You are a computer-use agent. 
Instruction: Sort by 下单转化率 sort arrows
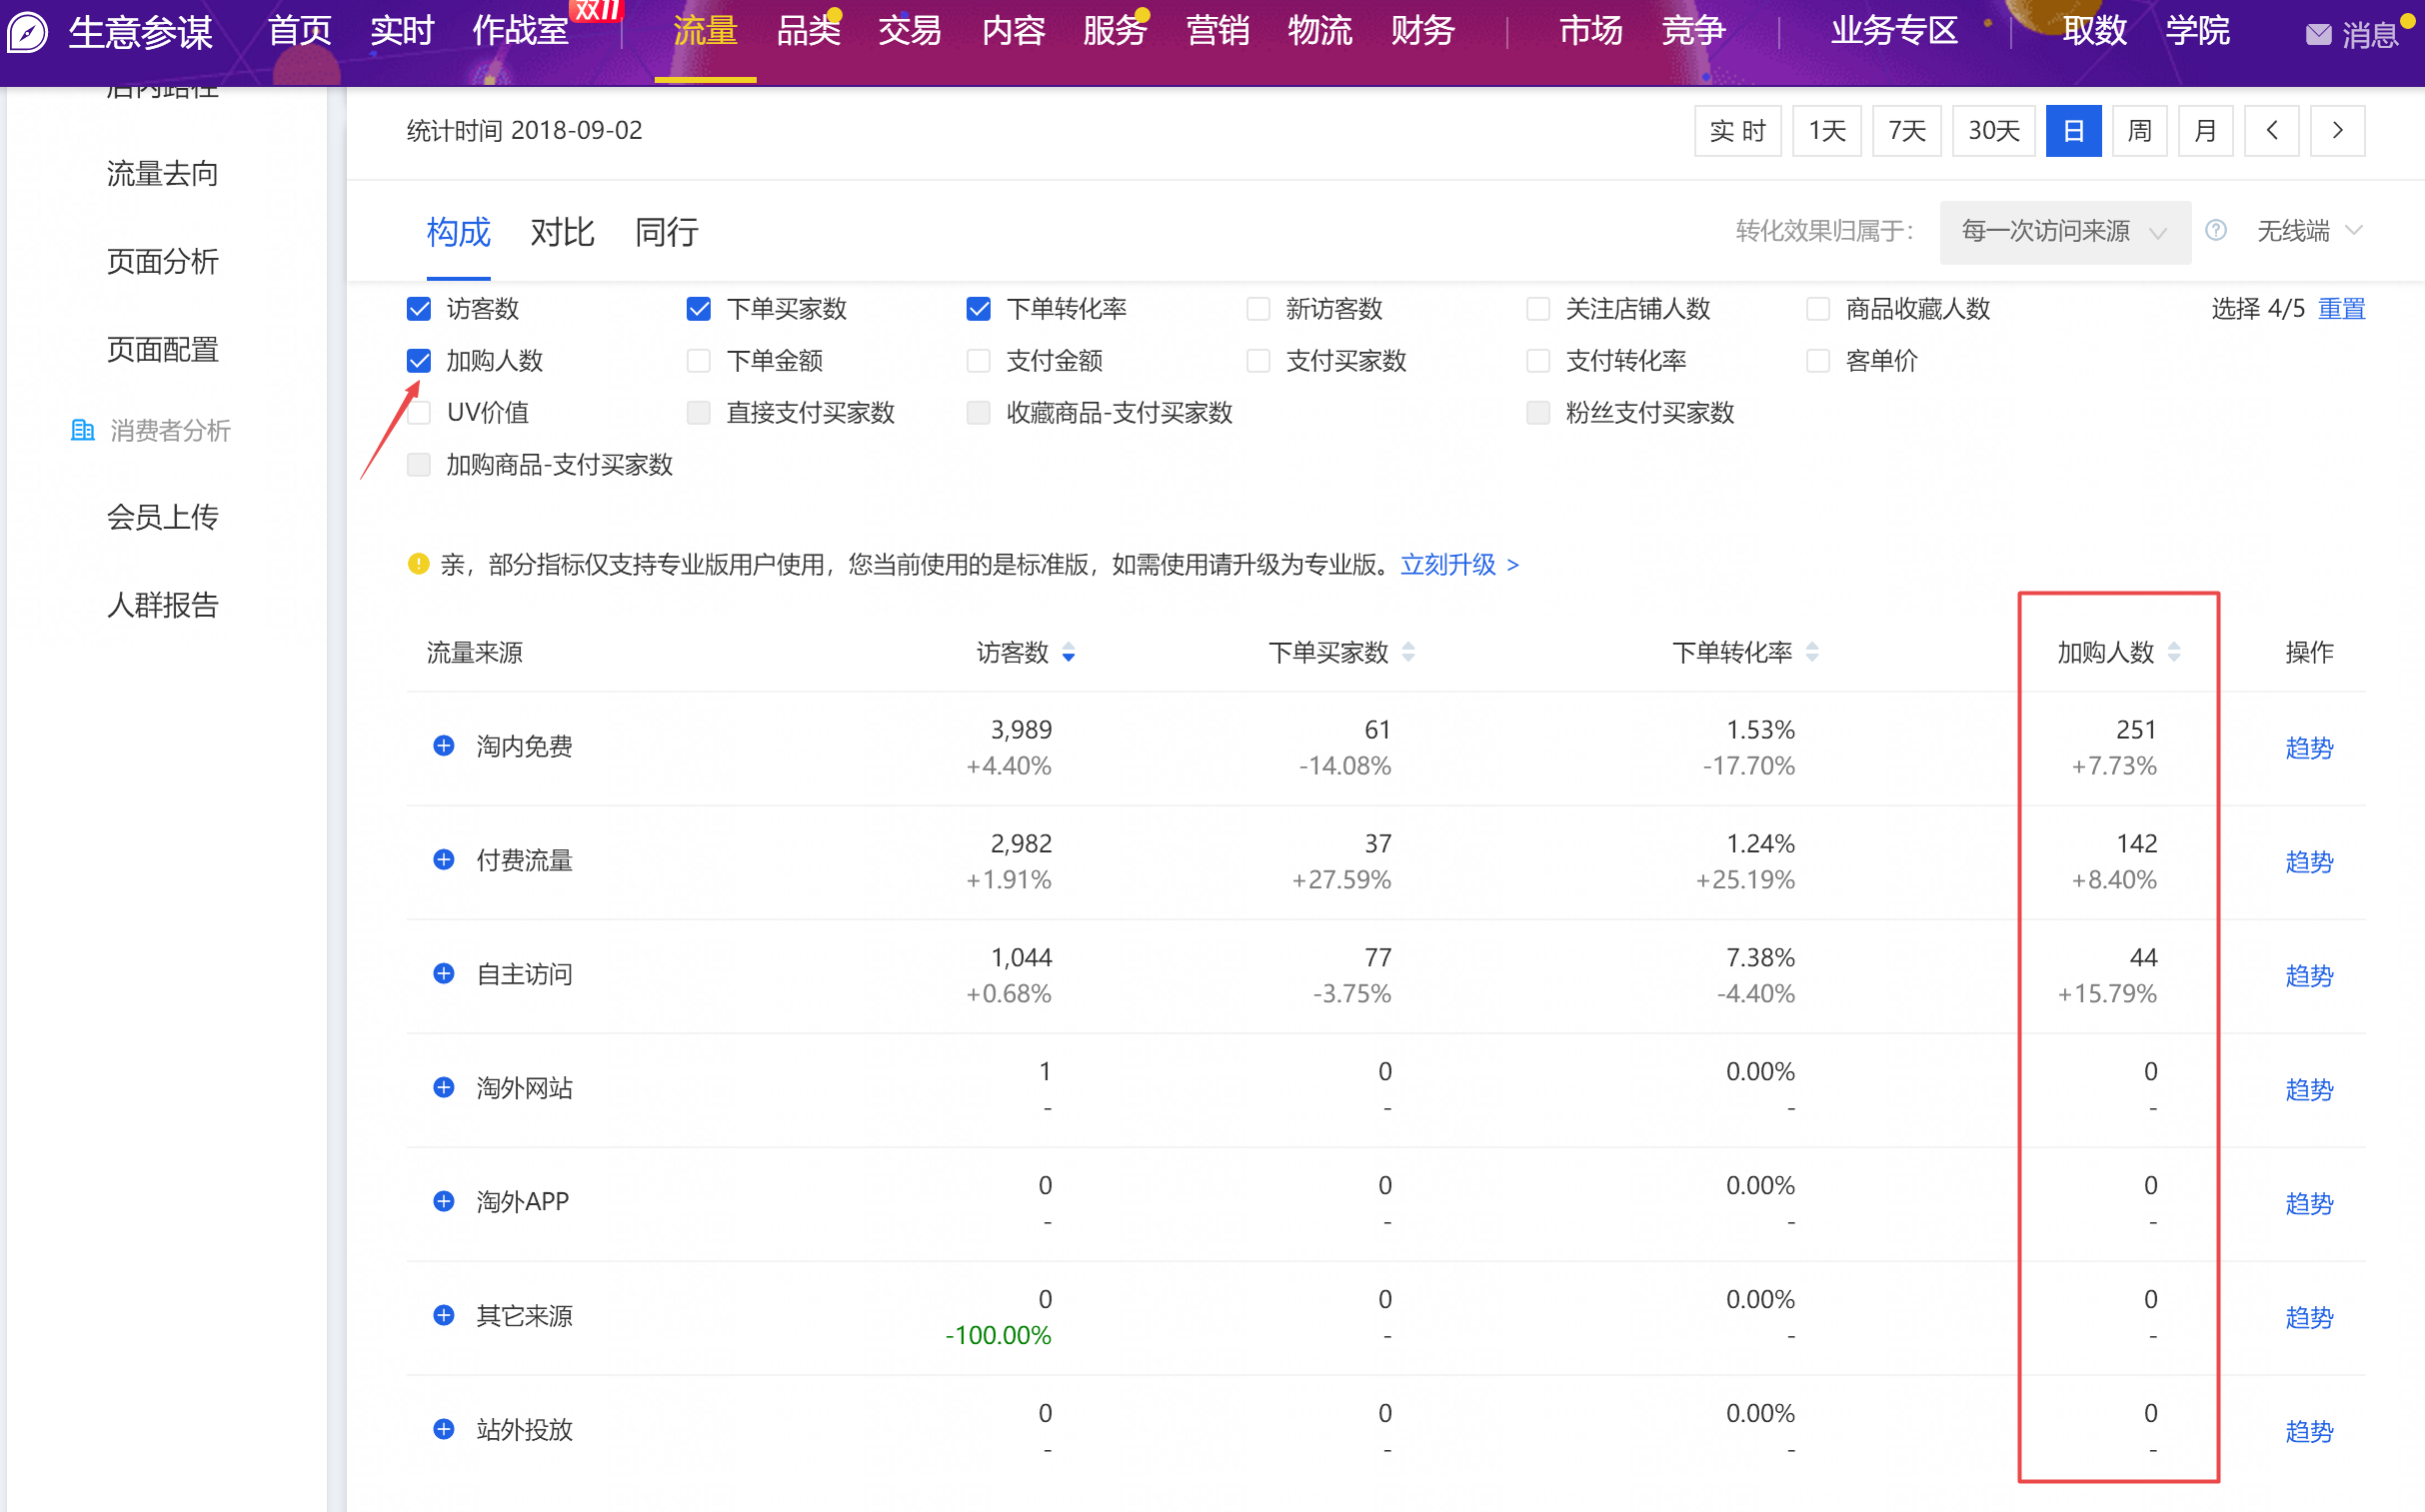[1812, 653]
